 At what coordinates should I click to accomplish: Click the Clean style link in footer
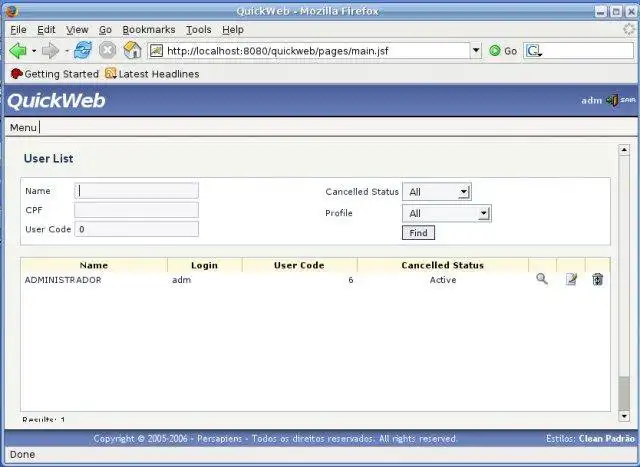tap(591, 439)
